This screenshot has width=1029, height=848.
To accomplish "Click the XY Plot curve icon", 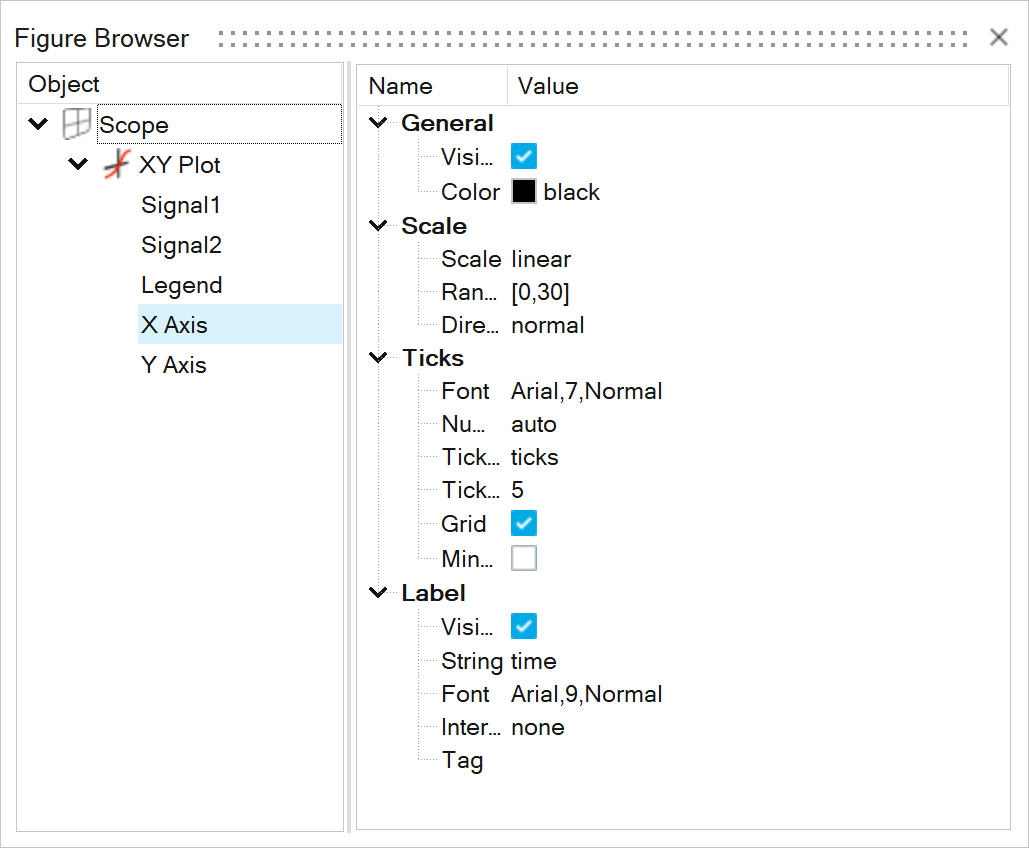I will coord(117,165).
